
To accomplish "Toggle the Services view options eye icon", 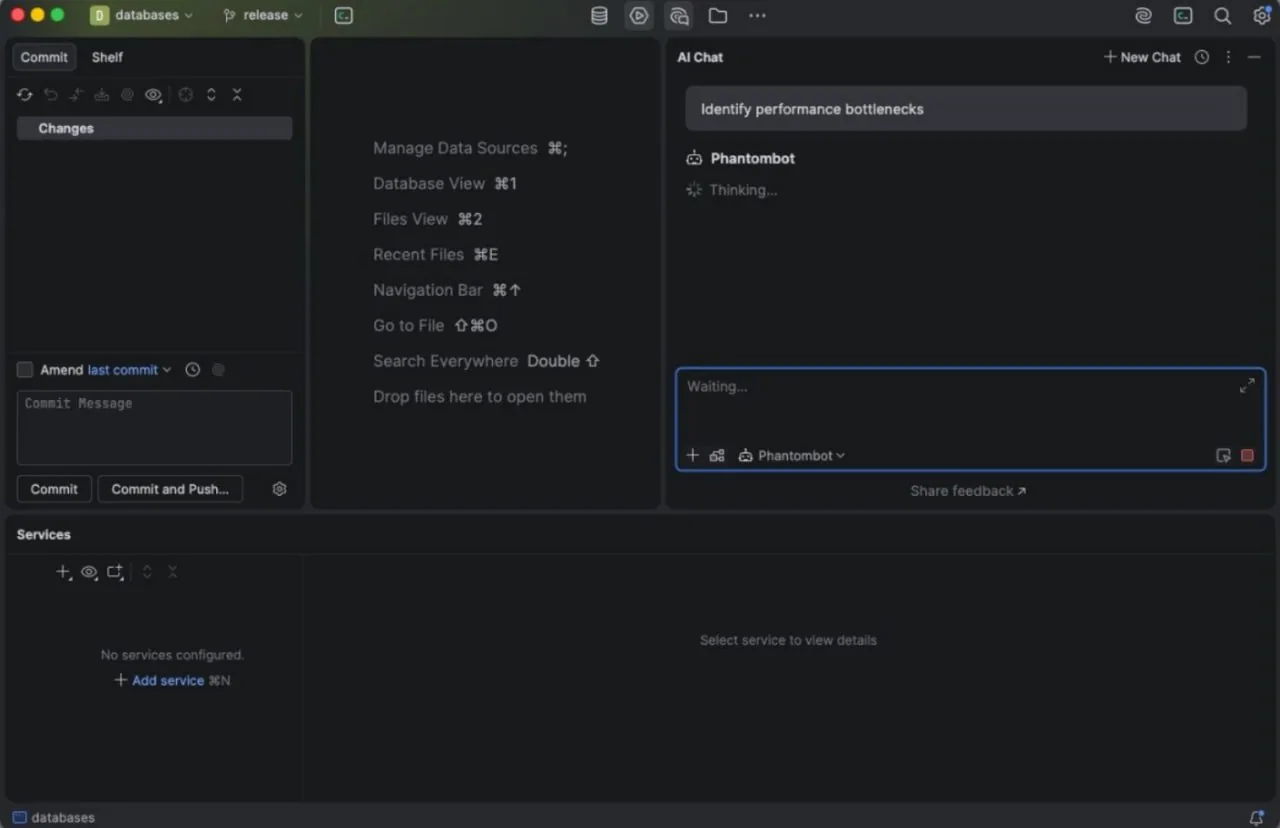I will click(89, 572).
